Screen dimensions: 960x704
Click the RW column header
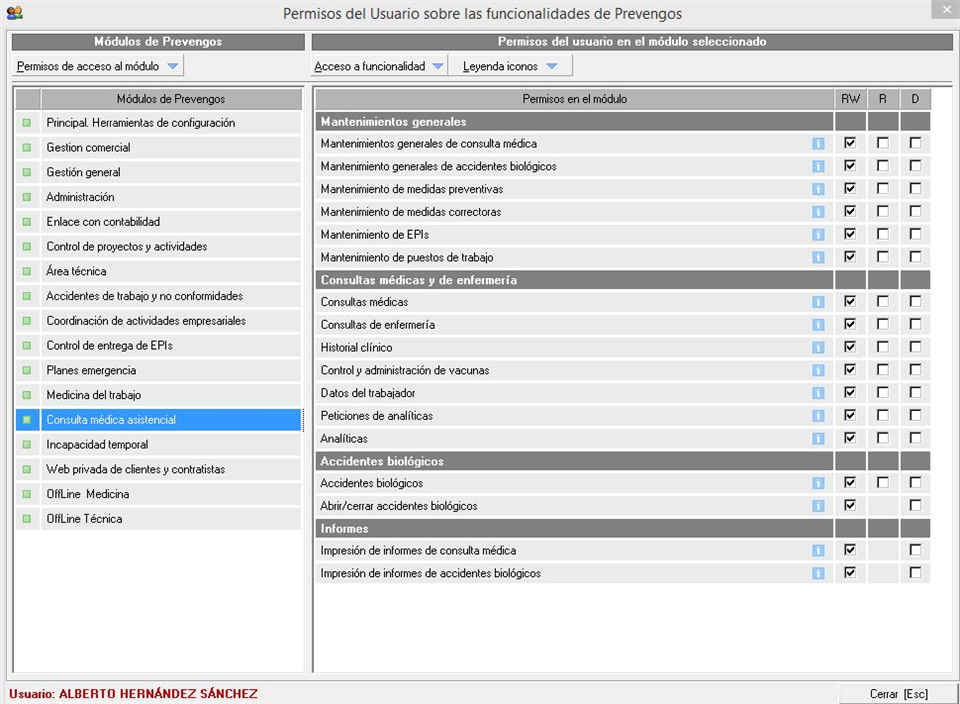[850, 99]
